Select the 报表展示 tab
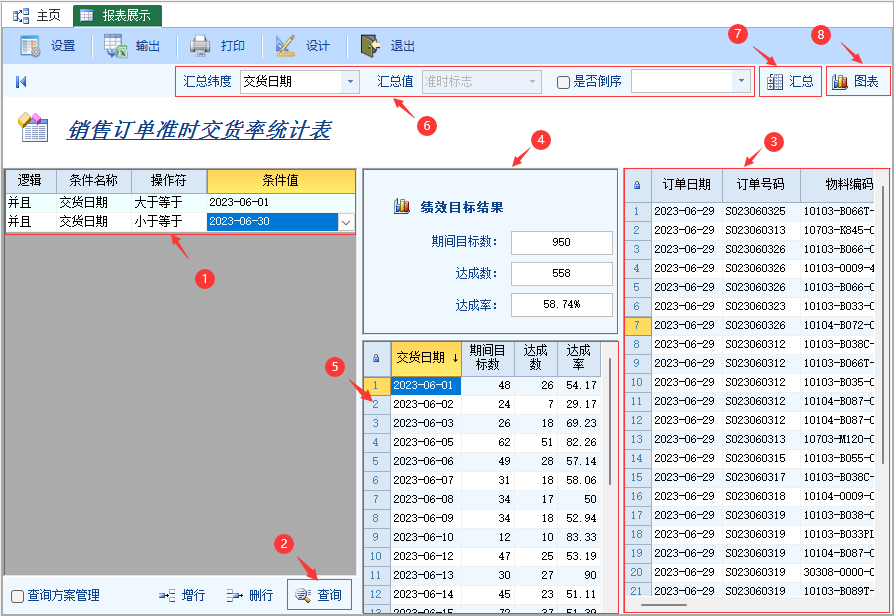This screenshot has height=616, width=894. coord(117,15)
